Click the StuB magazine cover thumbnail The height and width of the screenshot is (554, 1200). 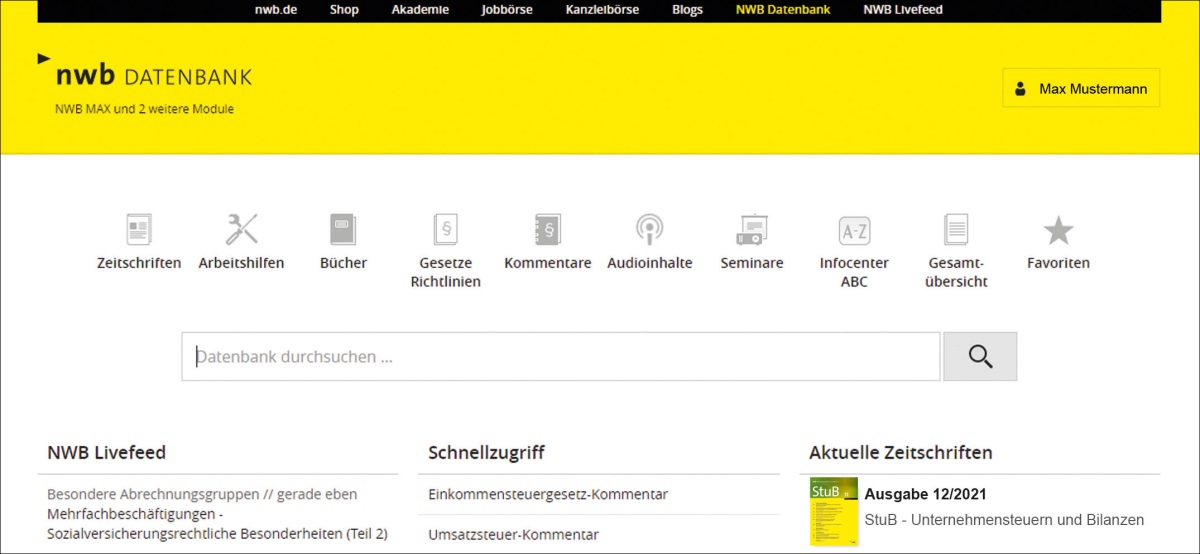point(834,511)
